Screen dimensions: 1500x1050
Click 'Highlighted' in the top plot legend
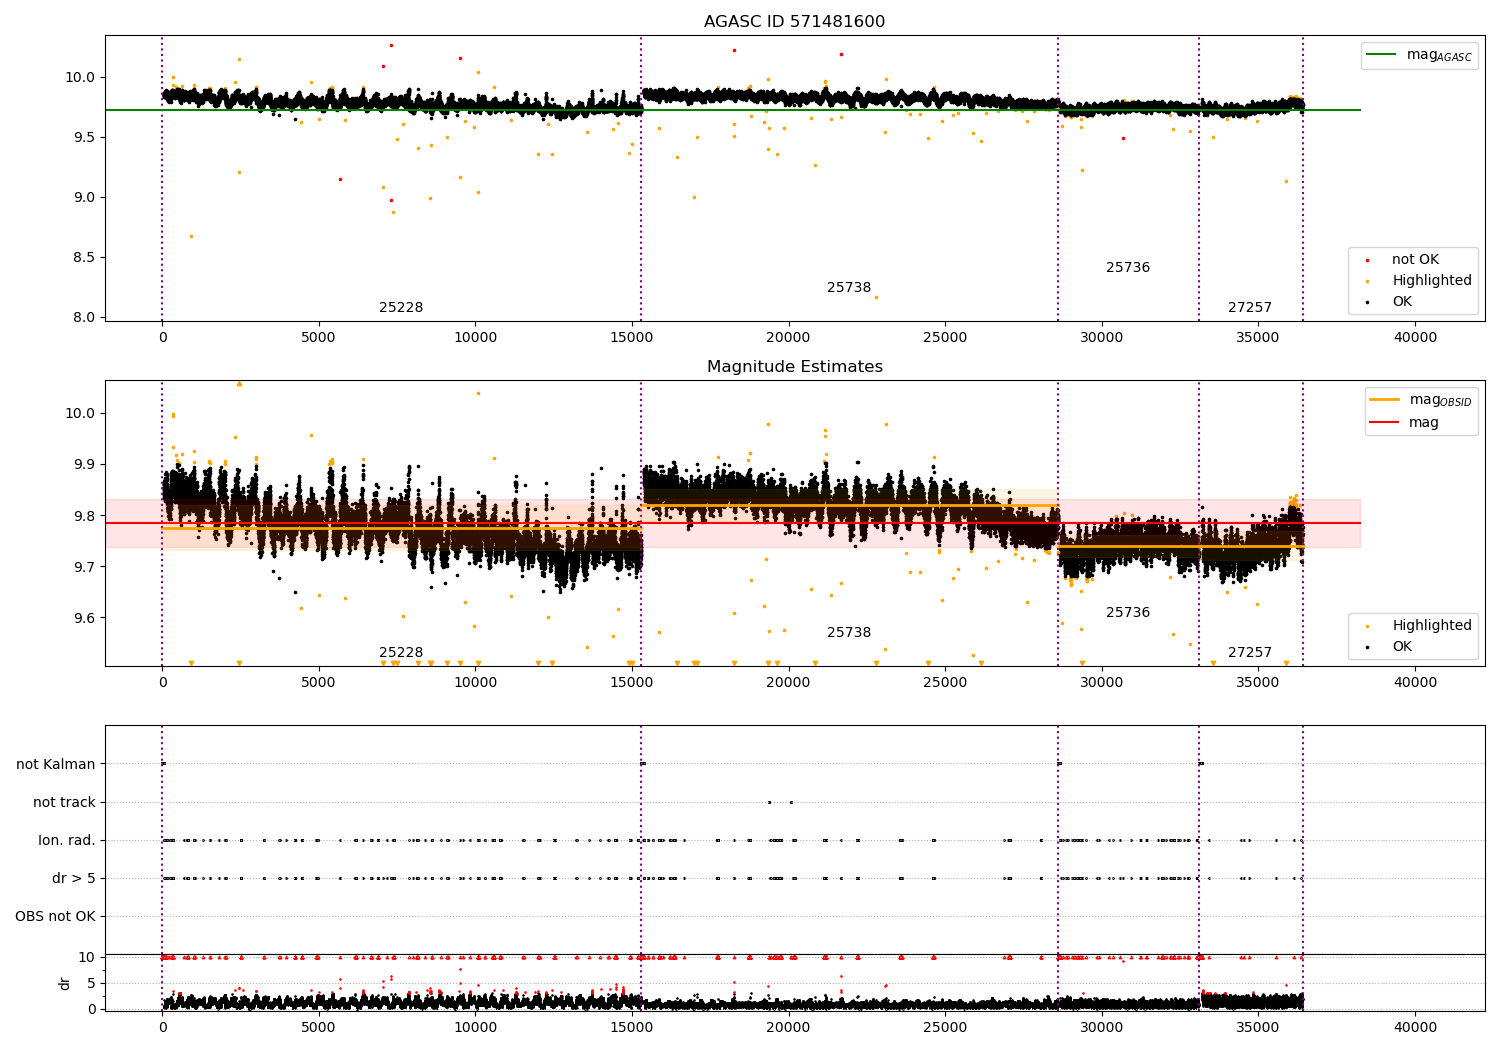(x=1432, y=281)
